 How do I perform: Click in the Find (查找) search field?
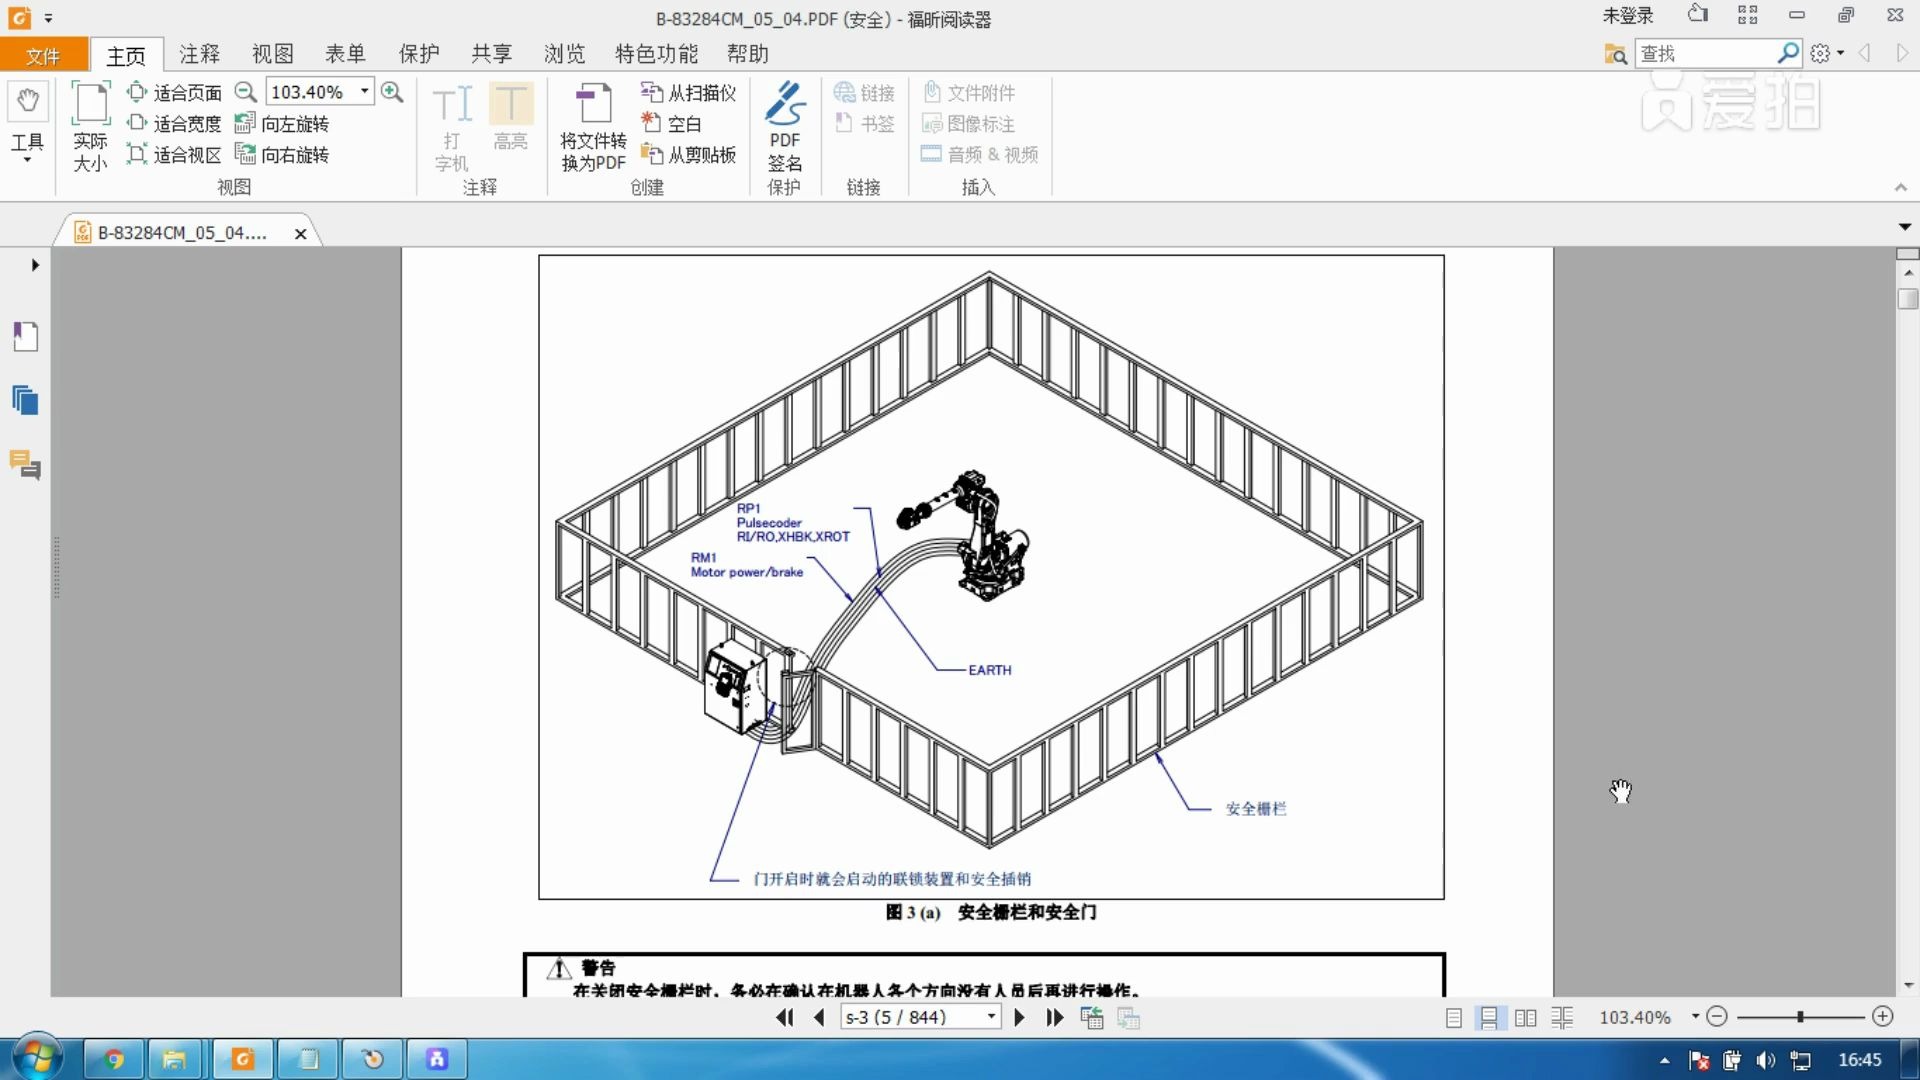click(x=1706, y=53)
